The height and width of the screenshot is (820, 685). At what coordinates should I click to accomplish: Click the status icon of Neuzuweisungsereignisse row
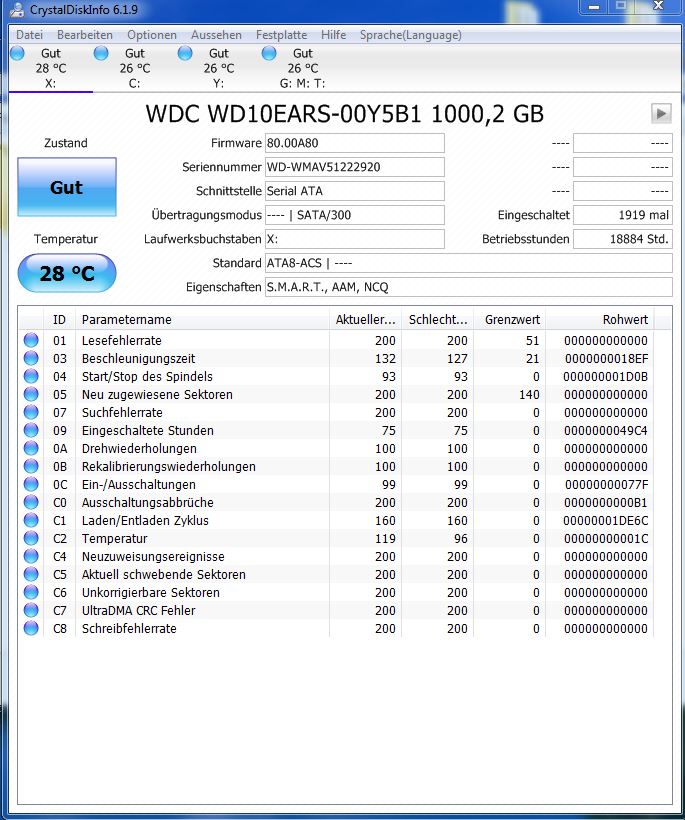click(x=31, y=556)
